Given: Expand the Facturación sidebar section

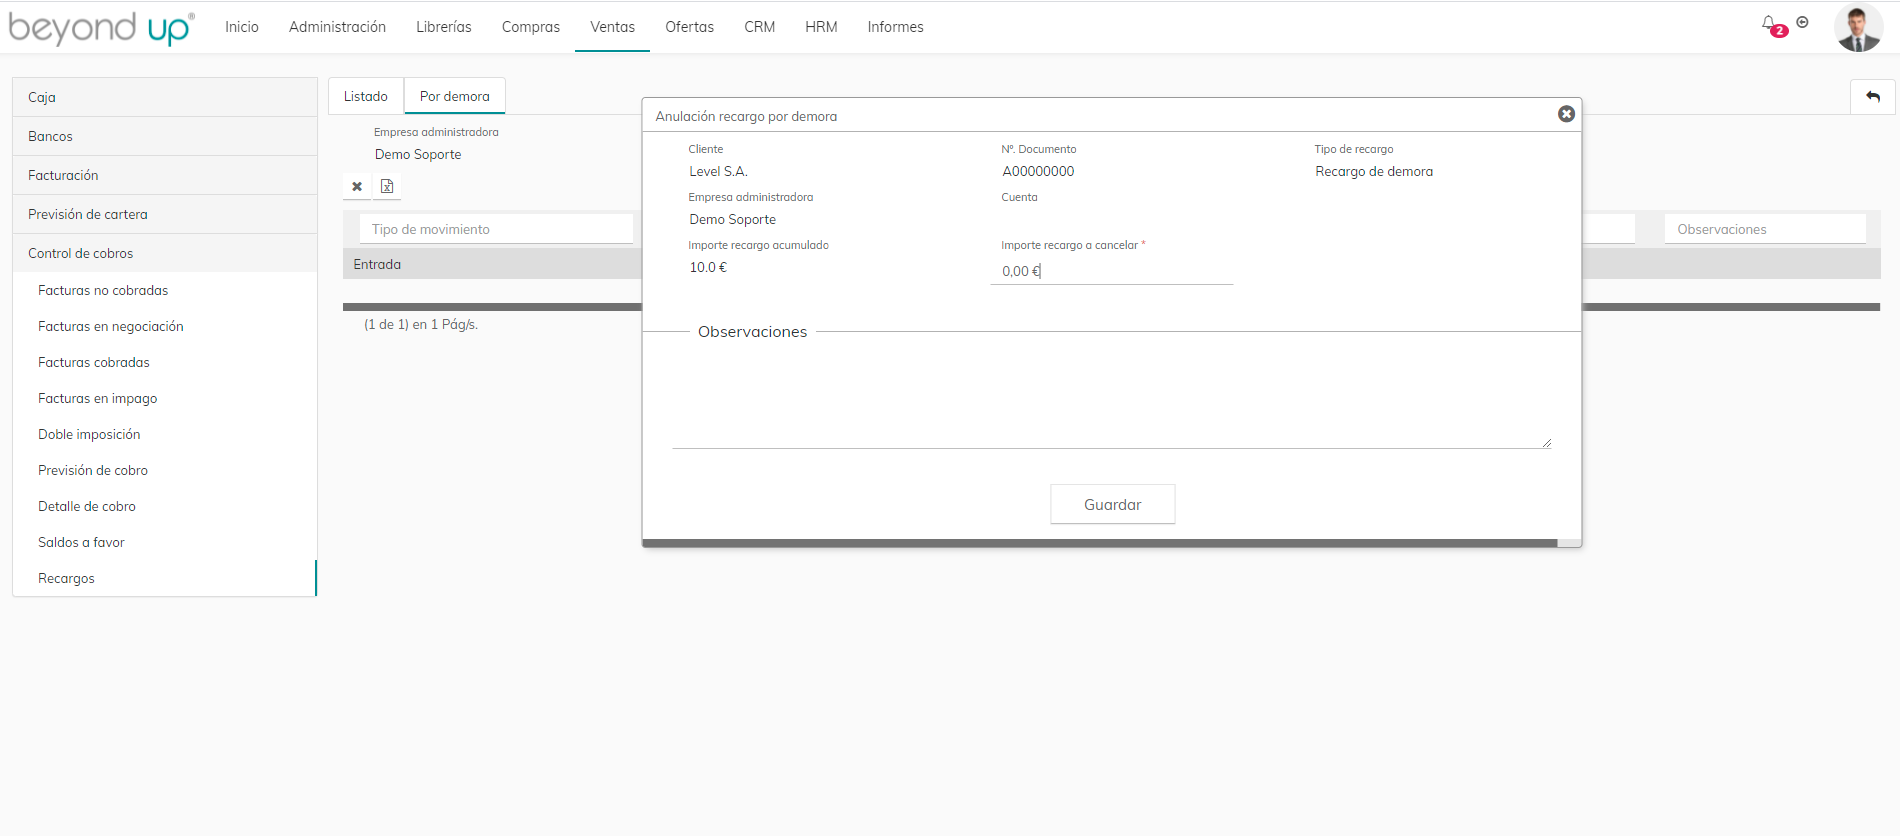Looking at the screenshot, I should (x=165, y=175).
